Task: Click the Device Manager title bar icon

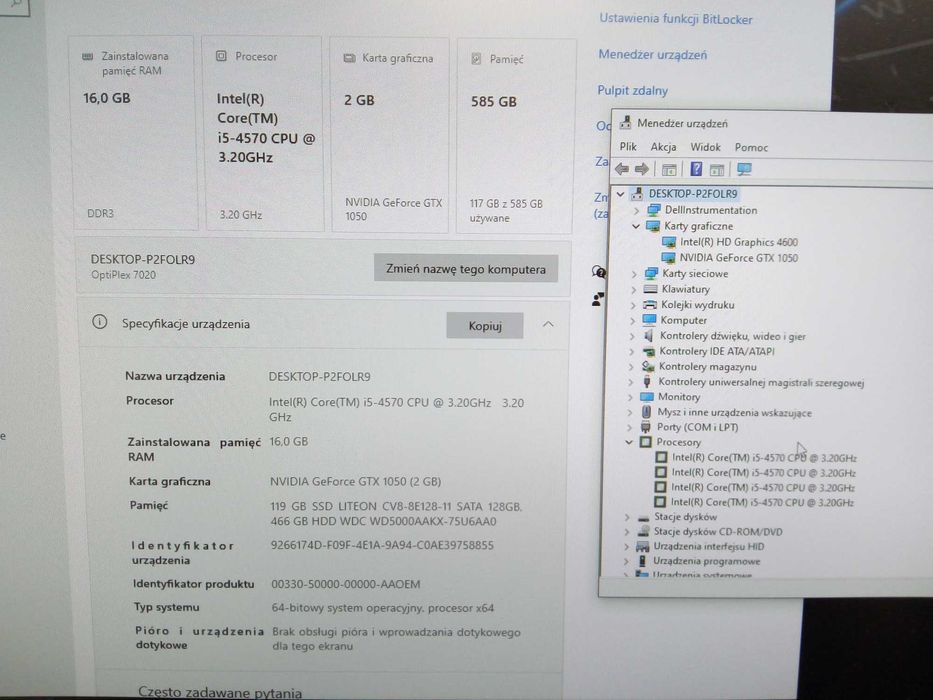Action: click(625, 123)
